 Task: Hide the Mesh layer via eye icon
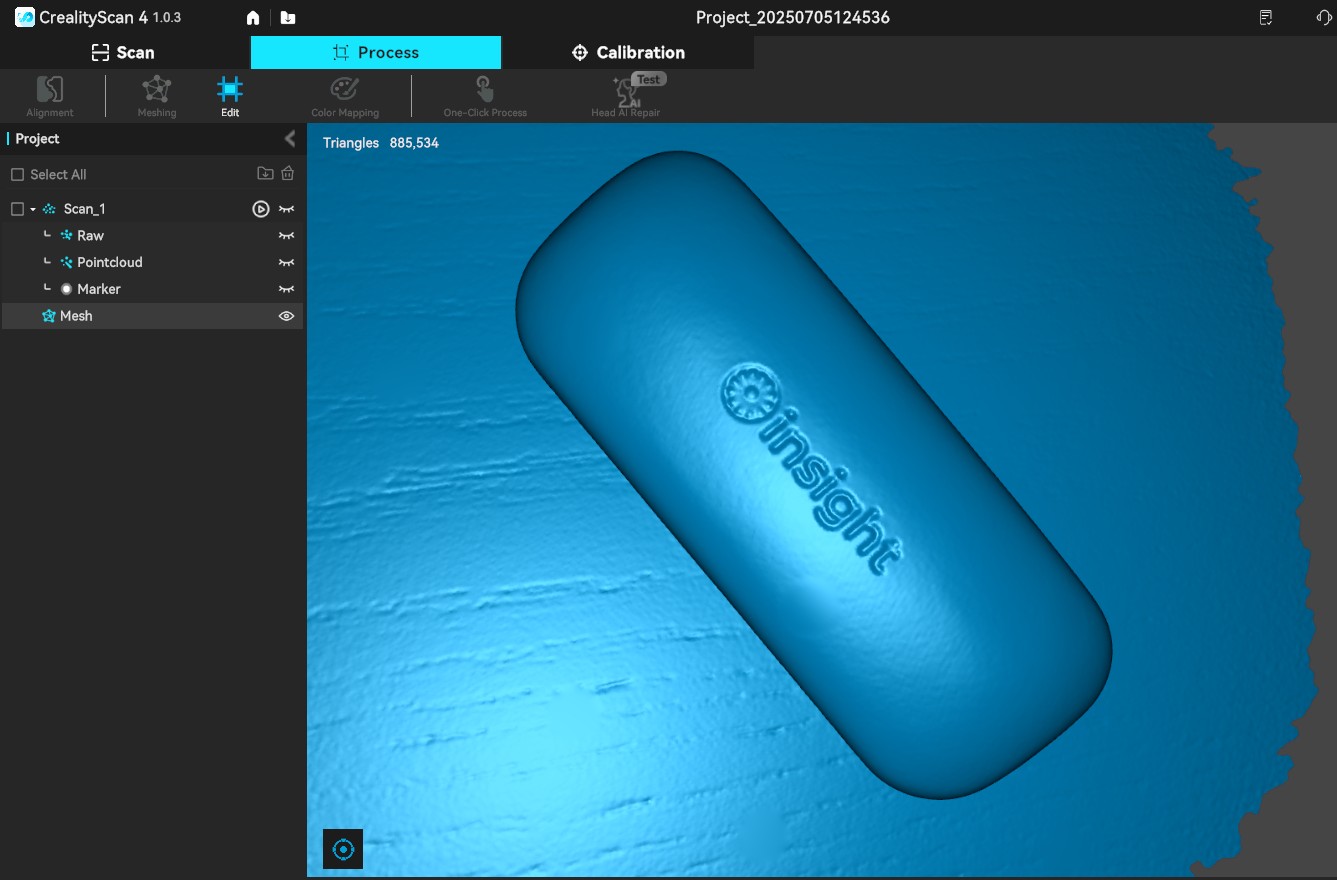coord(286,316)
